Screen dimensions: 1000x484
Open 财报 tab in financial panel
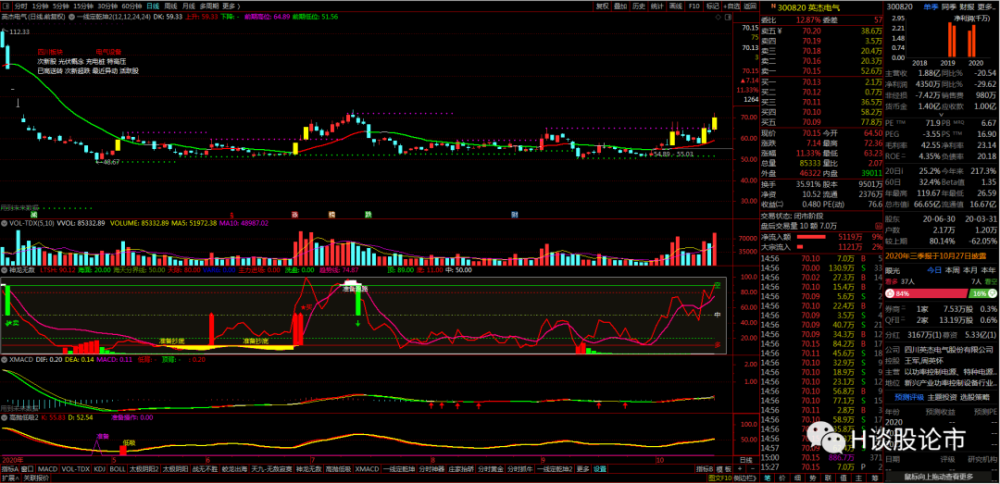coord(967,6)
